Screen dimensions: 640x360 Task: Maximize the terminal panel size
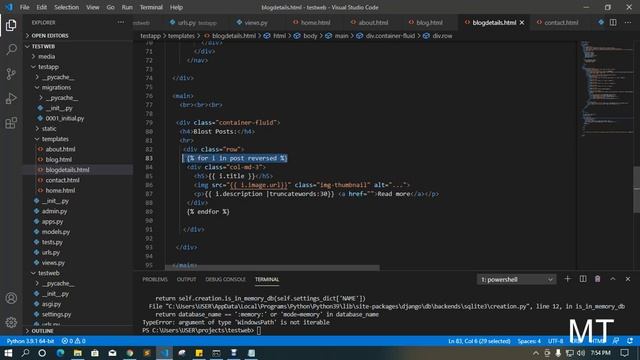click(613, 279)
